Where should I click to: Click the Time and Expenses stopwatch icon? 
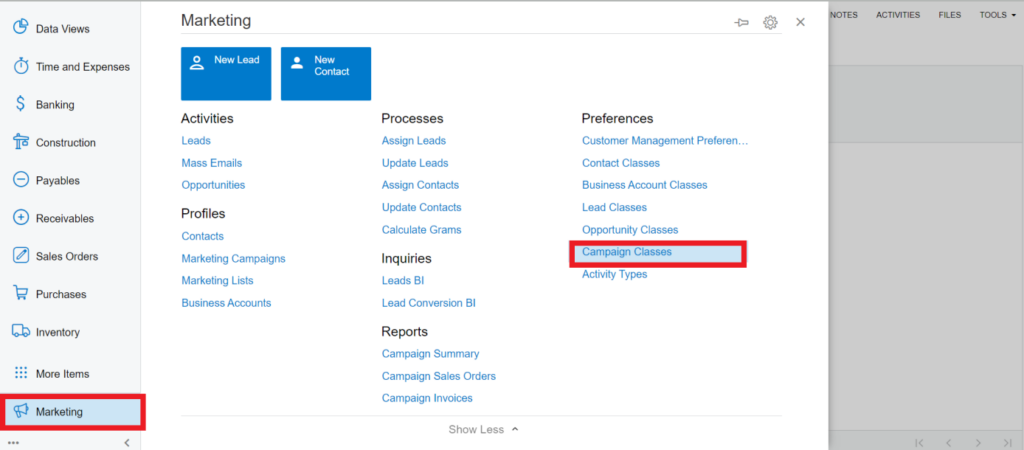click(x=20, y=67)
